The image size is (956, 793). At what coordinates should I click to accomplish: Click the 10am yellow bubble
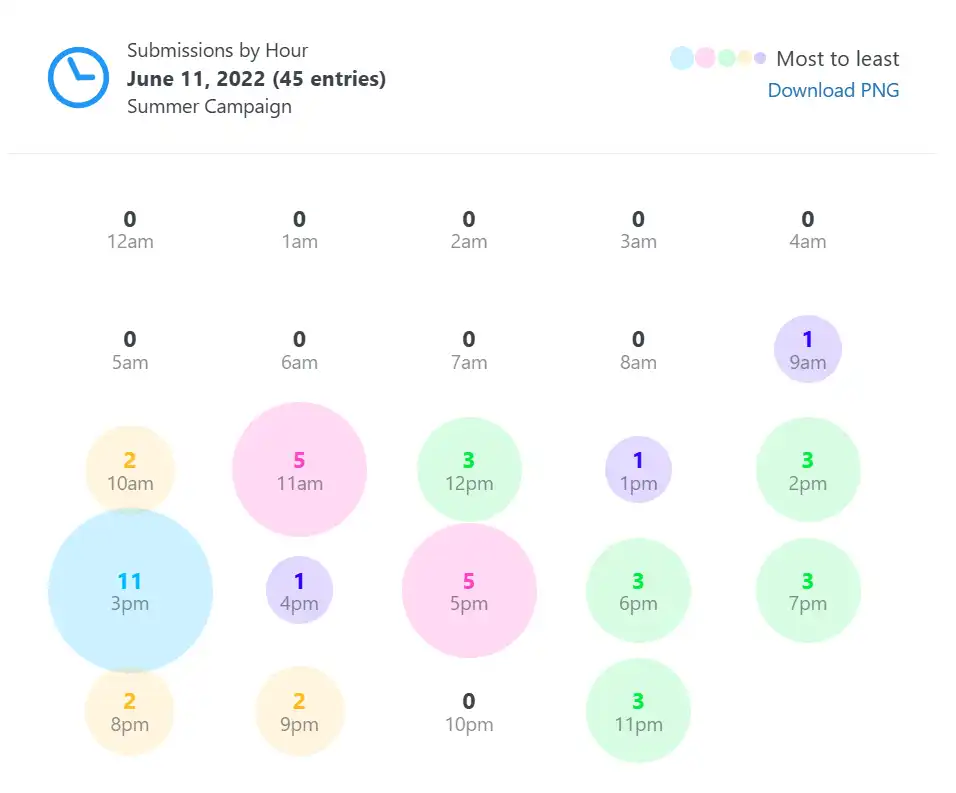point(130,470)
